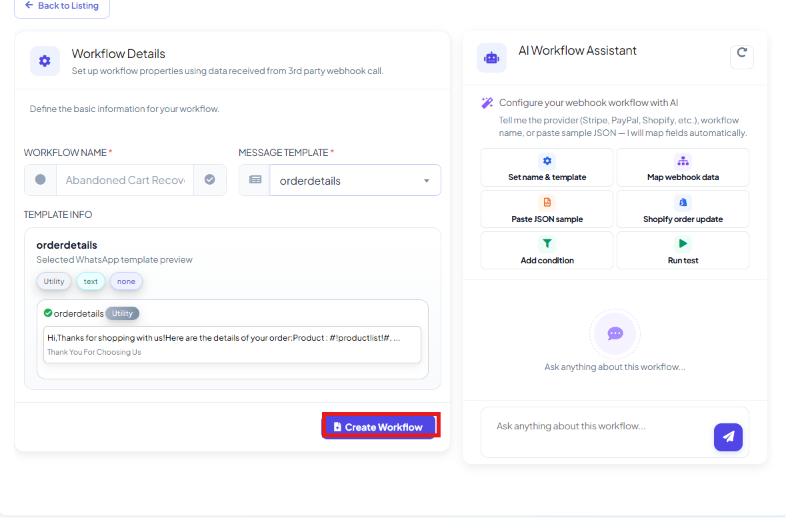Click the green check next to orderdetails
The image size is (786, 518).
[48, 313]
